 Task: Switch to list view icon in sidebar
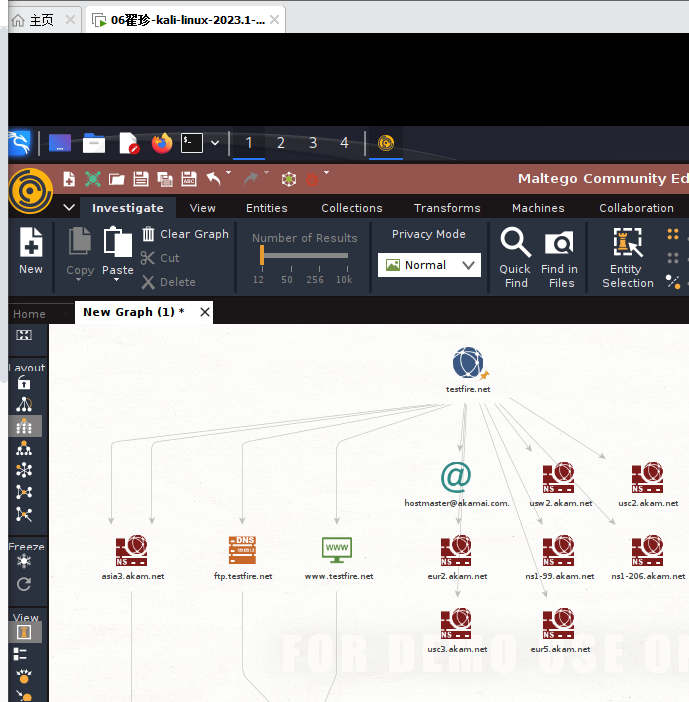pos(21,654)
